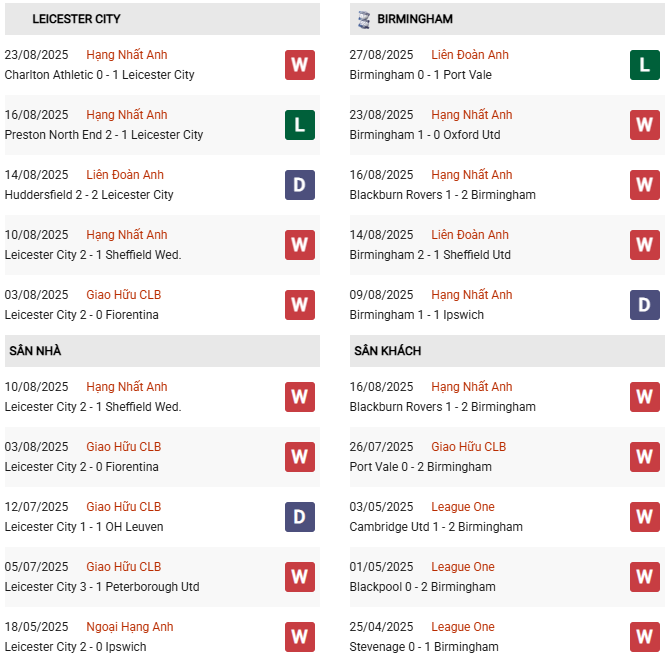
Task: Click the D badge for Birmingham vs Ipswich draw
Action: (644, 305)
